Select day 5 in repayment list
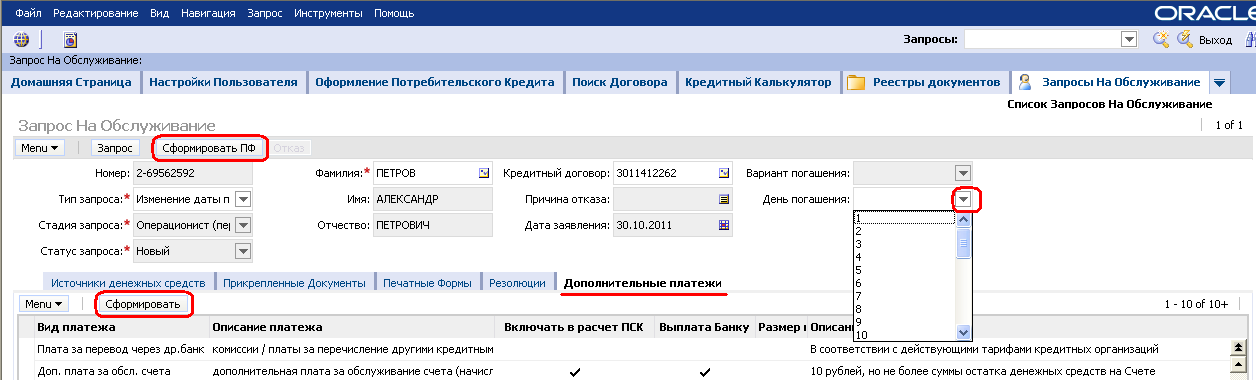 point(904,269)
